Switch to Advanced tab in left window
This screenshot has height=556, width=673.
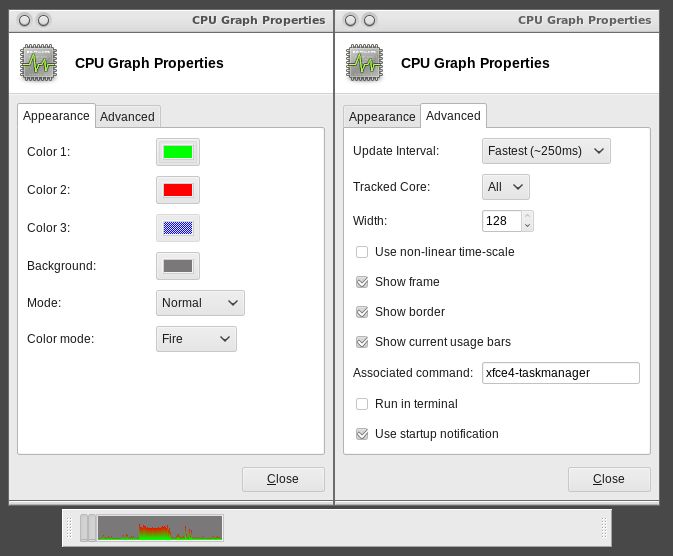pyautogui.click(x=127, y=116)
